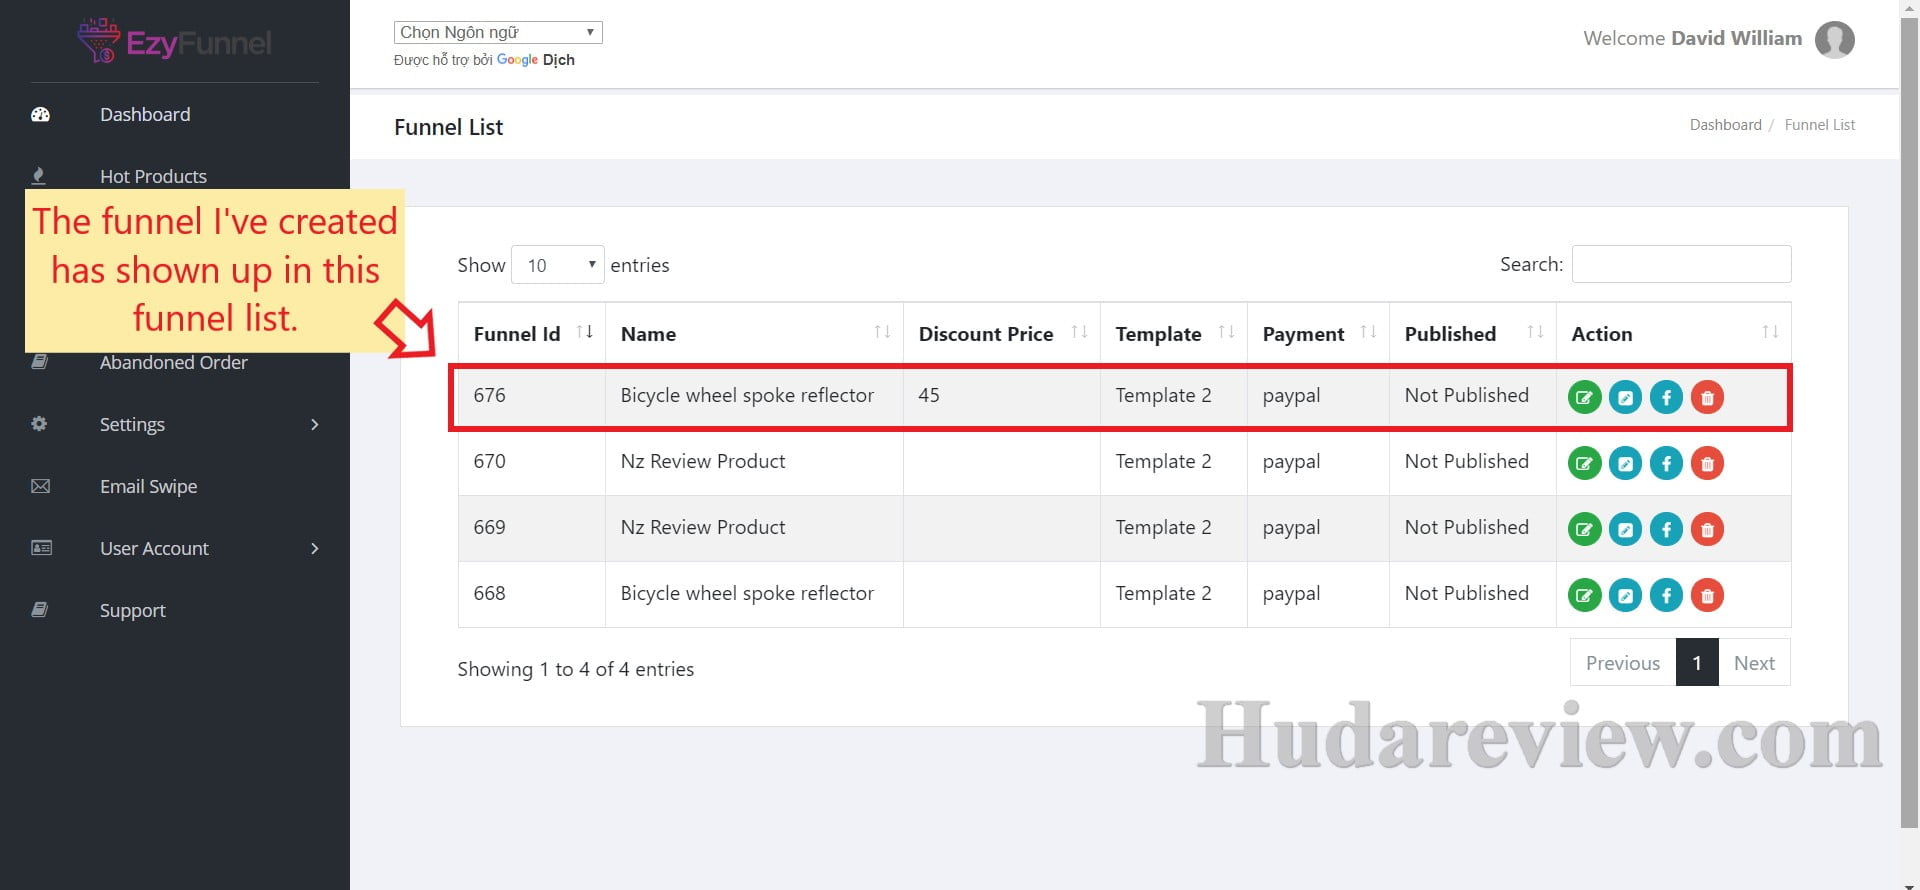Click the green edit icon for funnel 676
Screen dimensions: 1920x890
click(1584, 397)
